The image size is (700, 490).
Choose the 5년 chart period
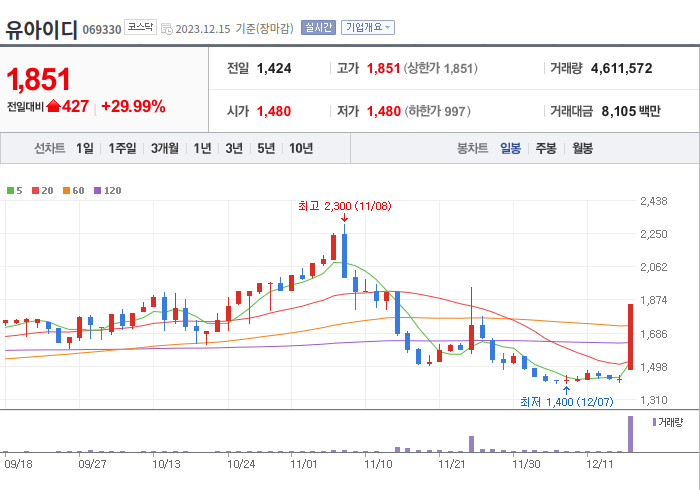point(266,148)
